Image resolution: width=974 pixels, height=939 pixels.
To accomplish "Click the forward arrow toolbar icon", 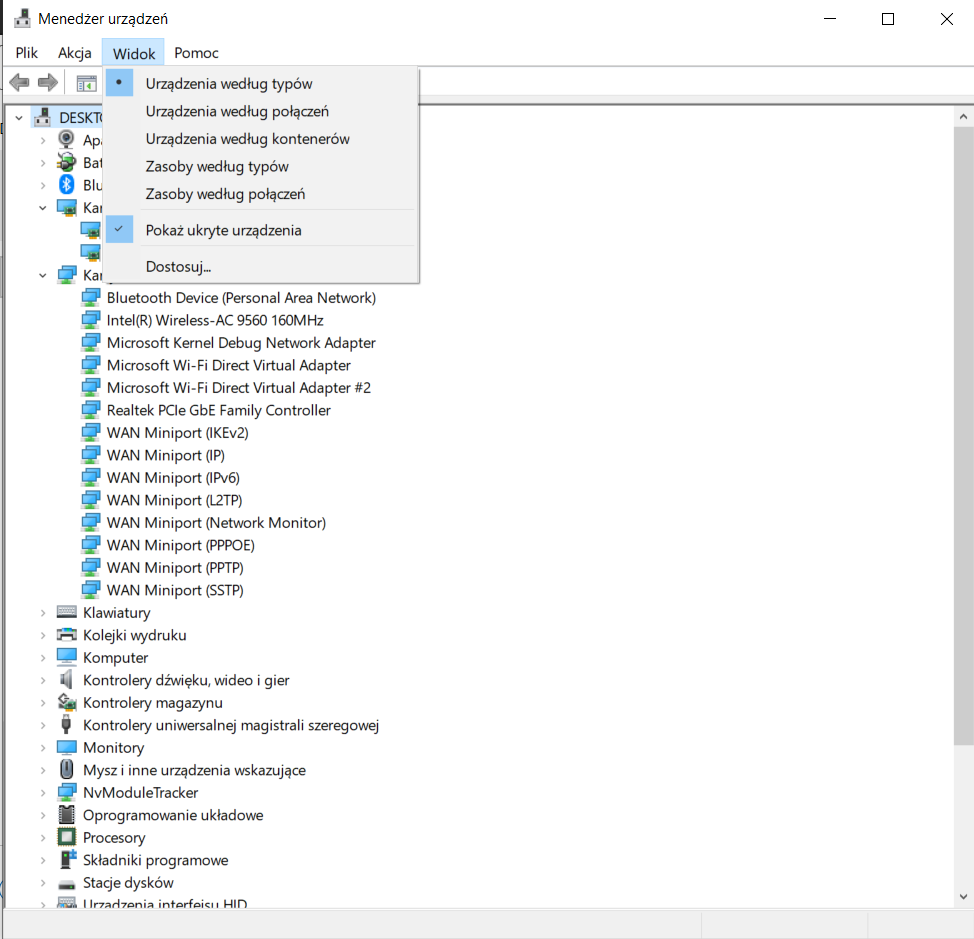I will tap(48, 82).
